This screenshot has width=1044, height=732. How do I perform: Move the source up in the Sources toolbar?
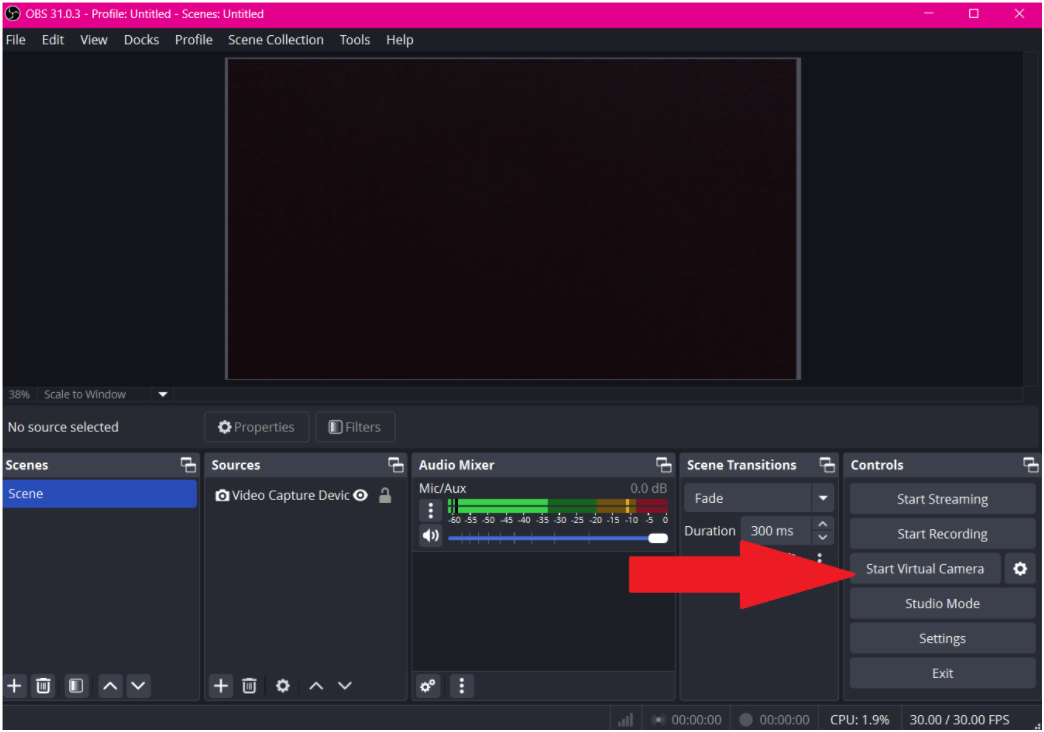pyautogui.click(x=316, y=685)
